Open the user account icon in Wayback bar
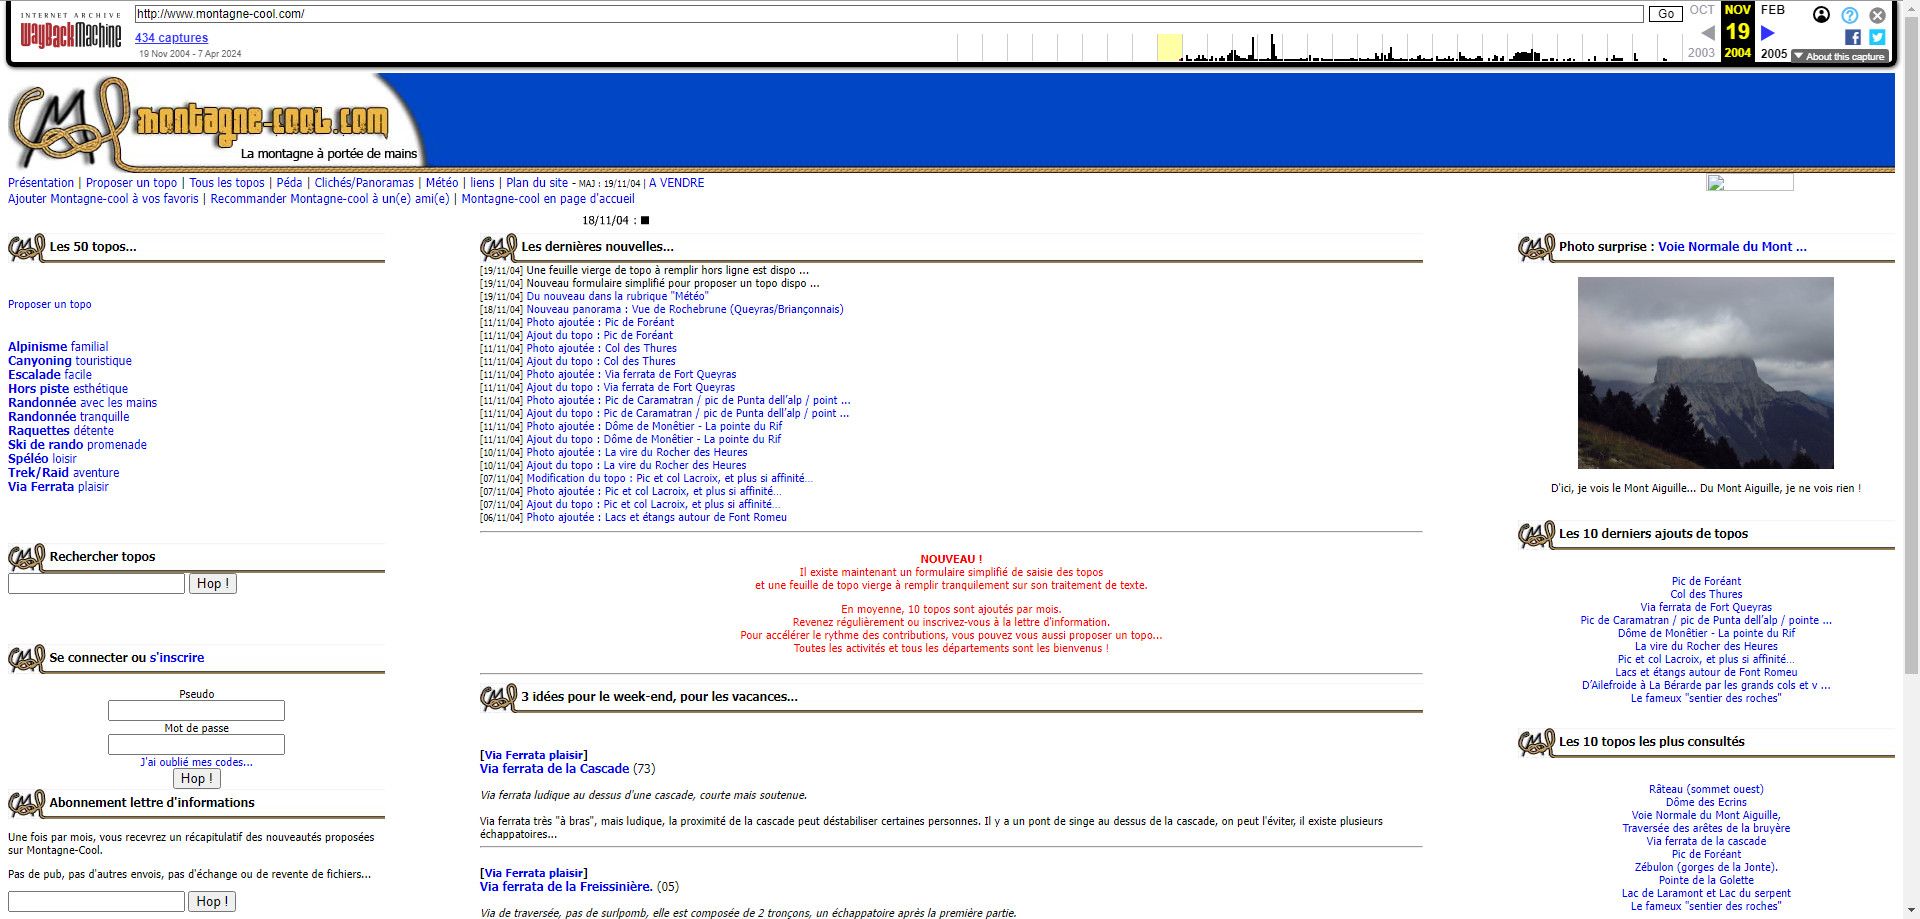This screenshot has width=1920, height=919. click(1822, 15)
